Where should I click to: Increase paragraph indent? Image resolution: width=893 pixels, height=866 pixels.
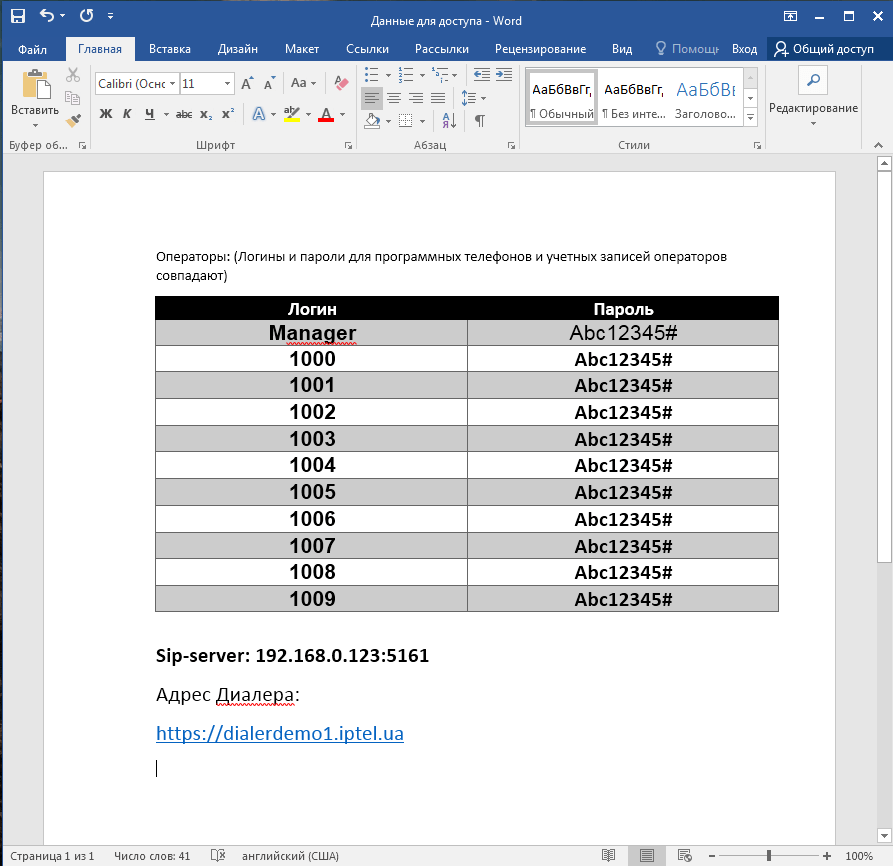click(x=504, y=75)
